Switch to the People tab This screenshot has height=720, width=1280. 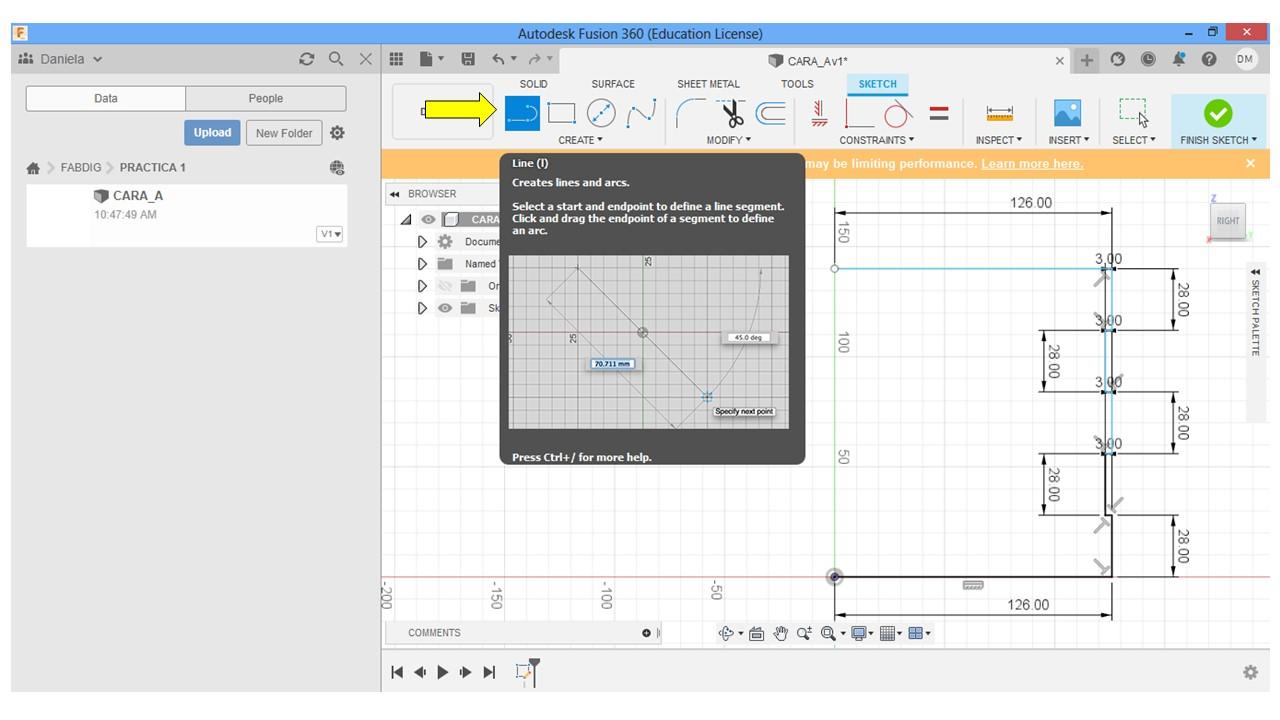click(266, 98)
